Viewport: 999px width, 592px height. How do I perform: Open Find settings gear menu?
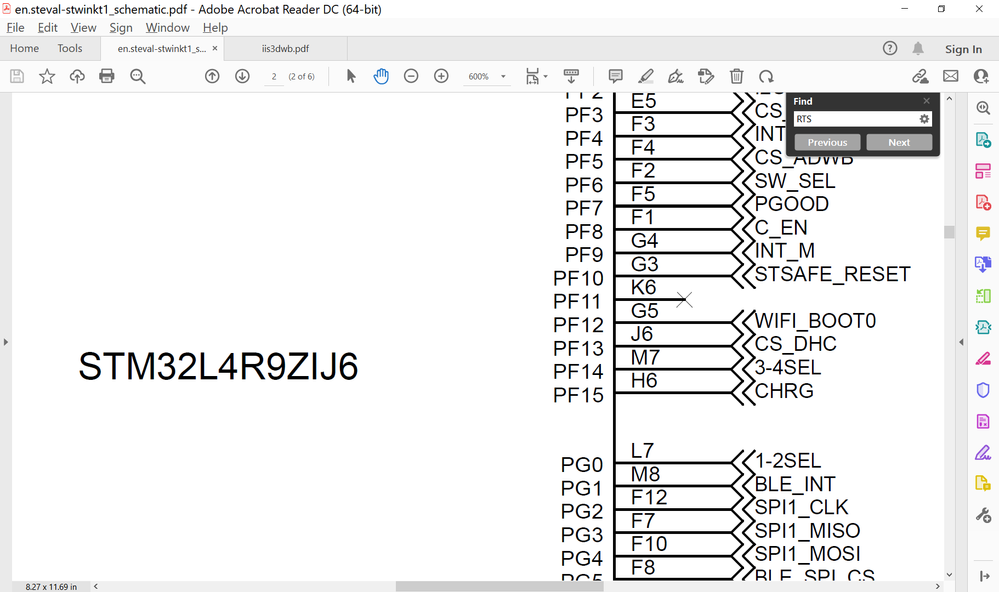(924, 119)
